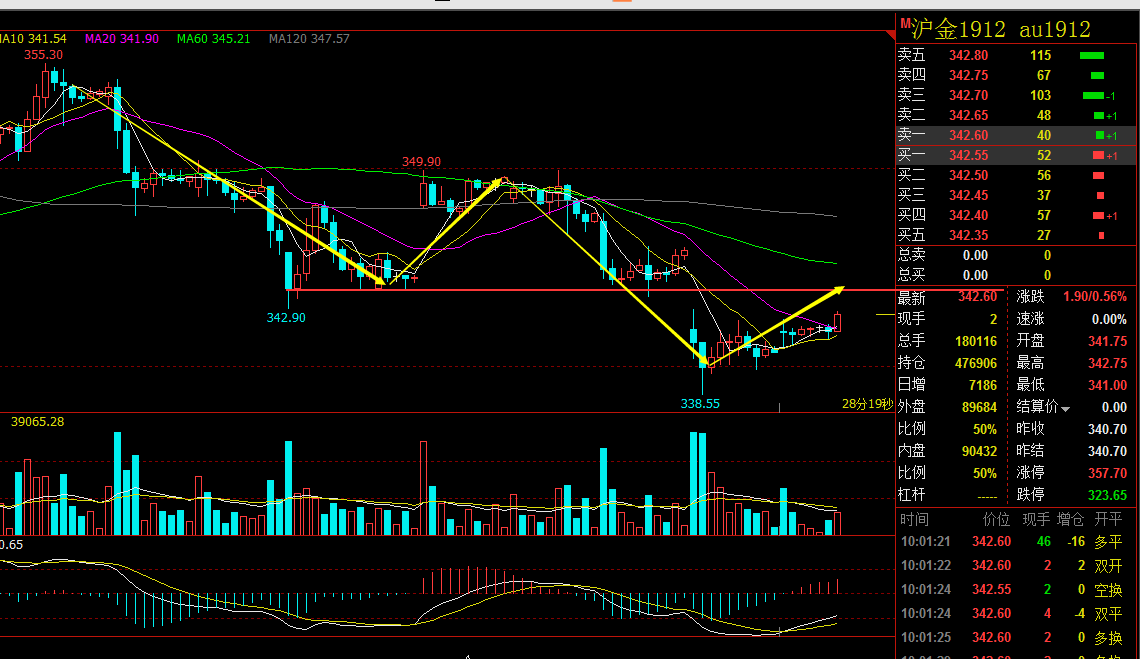Click the 买一 price 342.55
This screenshot has width=1140, height=659.
(x=968, y=156)
